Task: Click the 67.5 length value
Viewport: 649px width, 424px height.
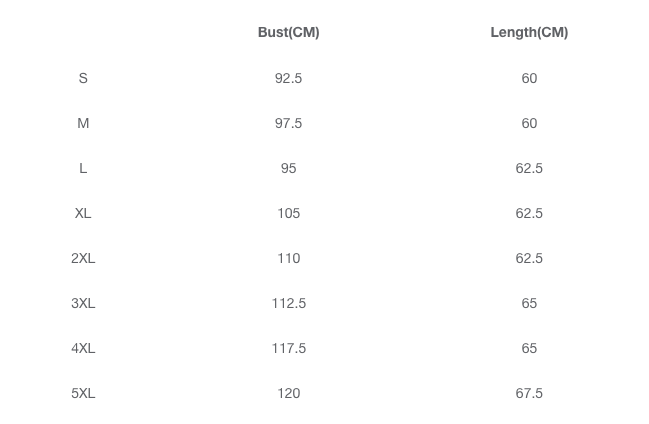Action: (x=529, y=393)
